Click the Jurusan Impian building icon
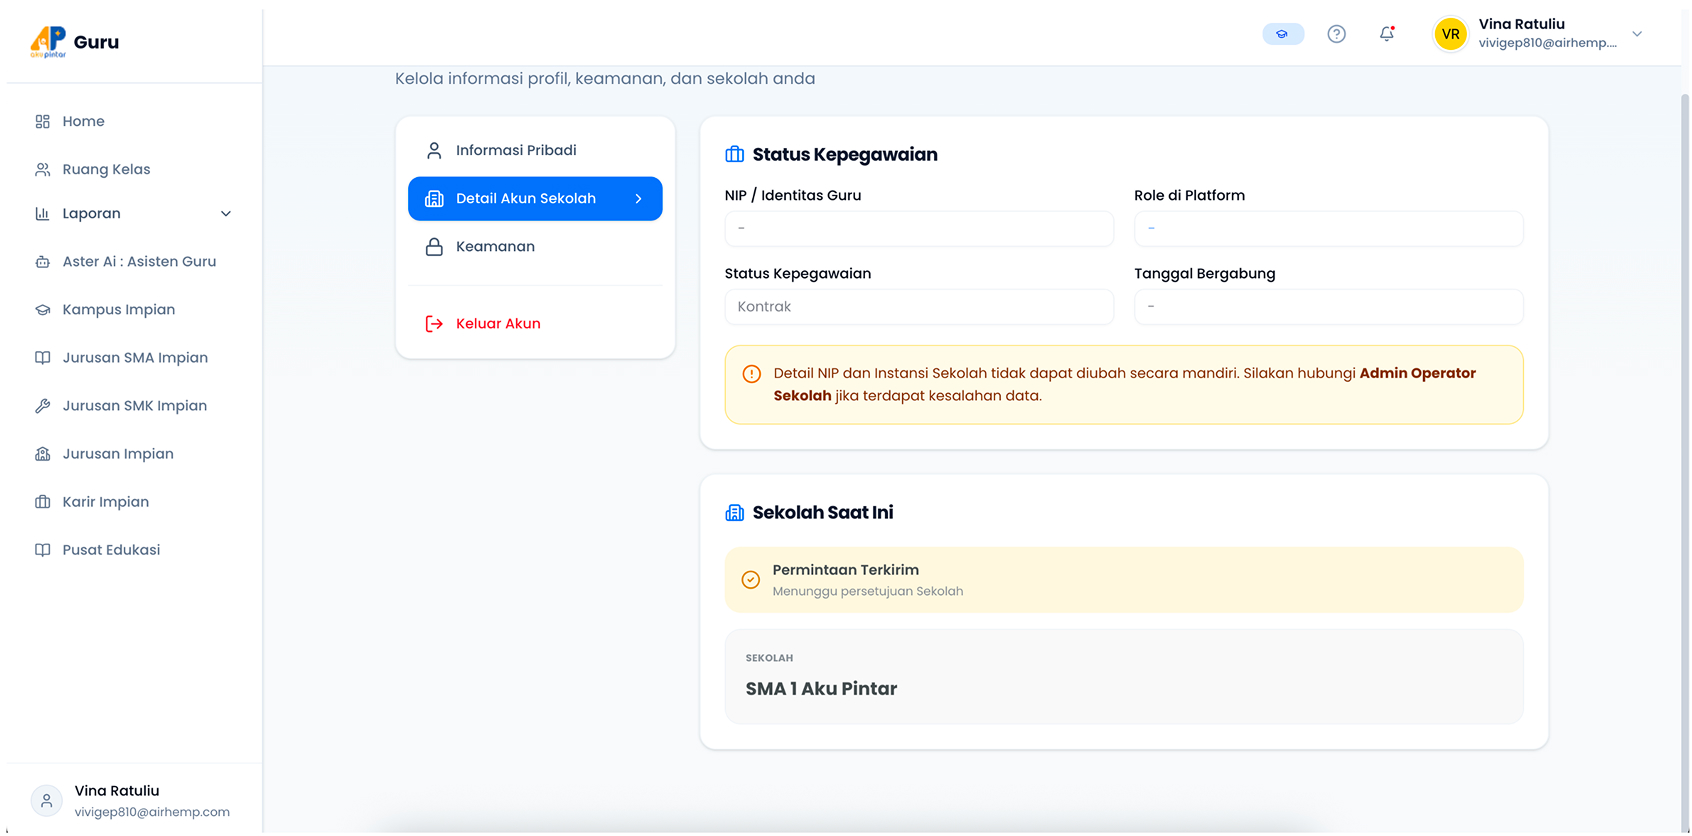Image resolution: width=1692 pixels, height=836 pixels. (x=42, y=454)
